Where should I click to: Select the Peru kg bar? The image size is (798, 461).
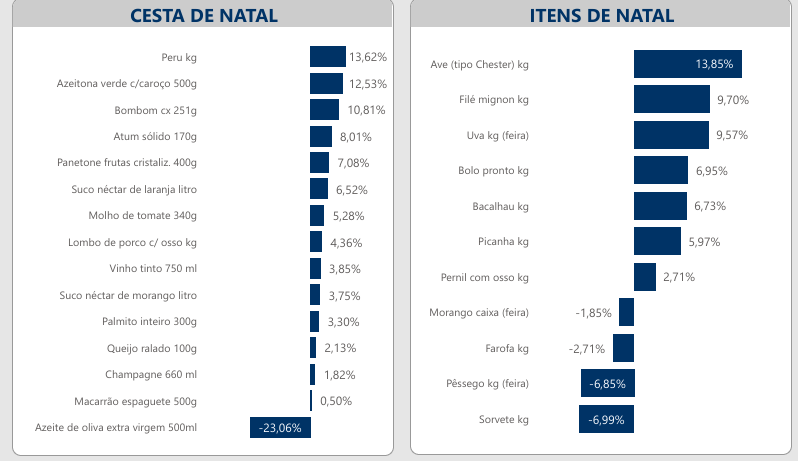click(x=327, y=57)
